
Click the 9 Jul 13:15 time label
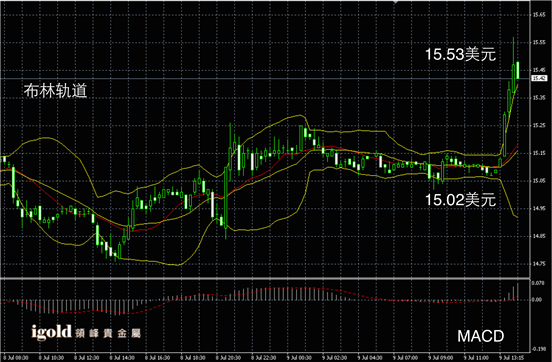click(x=512, y=358)
